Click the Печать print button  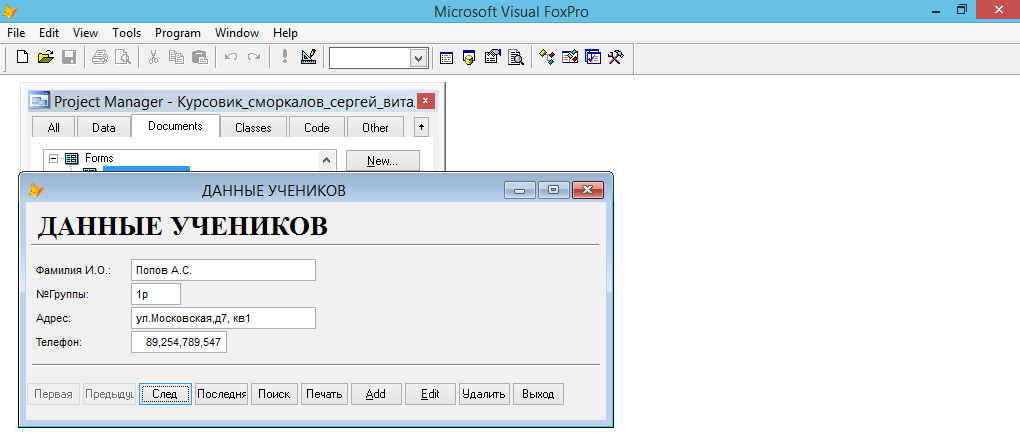click(x=324, y=394)
